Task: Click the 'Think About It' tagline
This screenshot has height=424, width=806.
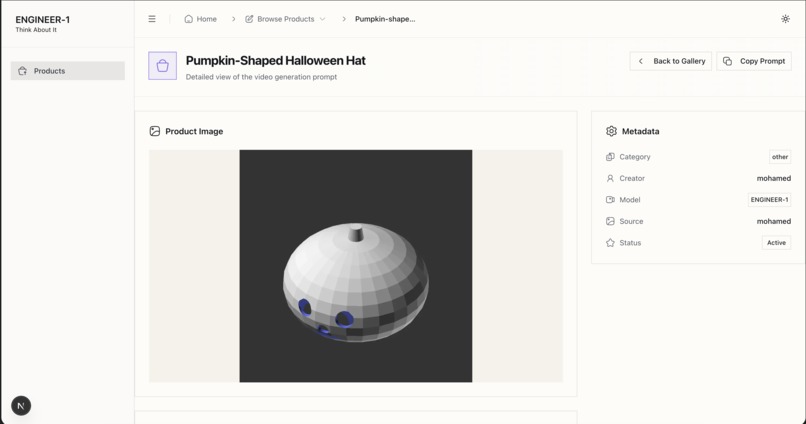Action: pos(36,30)
